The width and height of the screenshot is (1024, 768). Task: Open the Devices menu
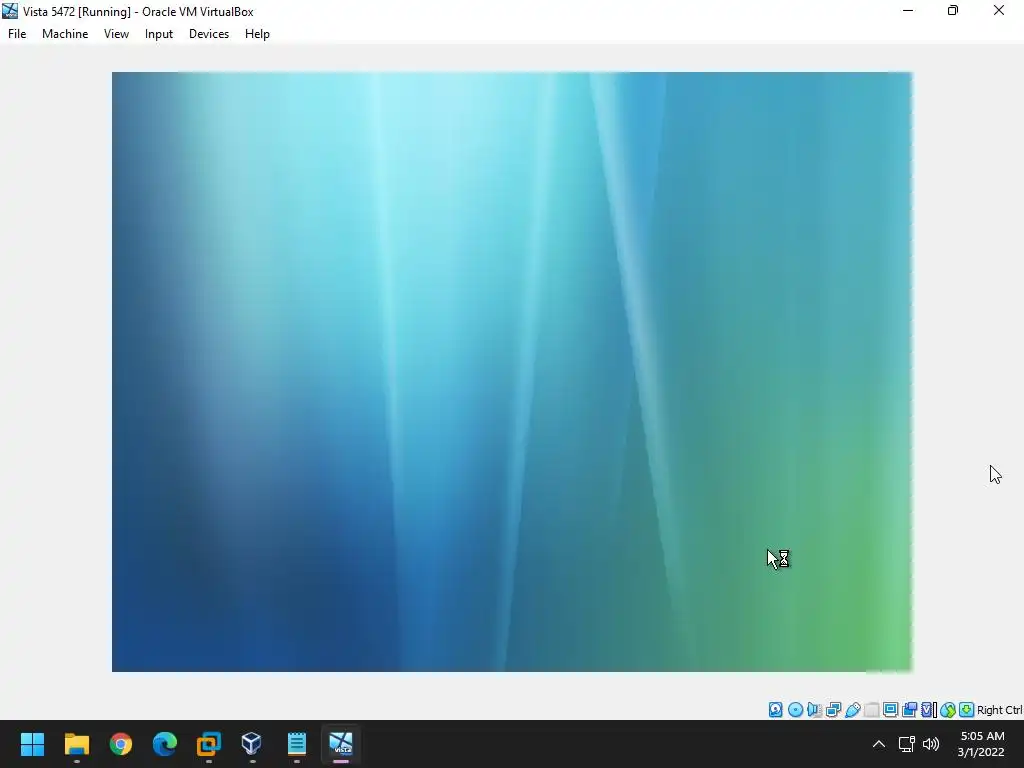click(209, 34)
